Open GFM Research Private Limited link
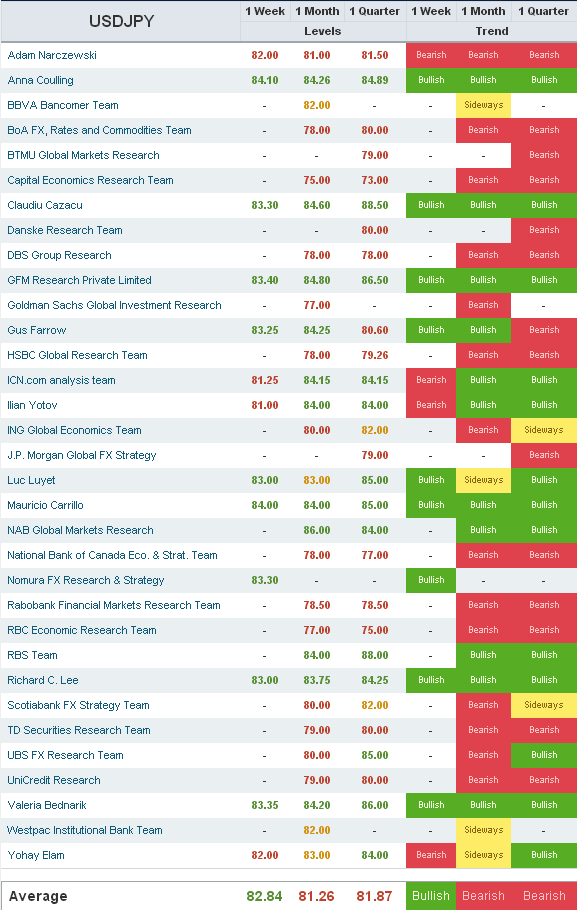 coord(79,280)
